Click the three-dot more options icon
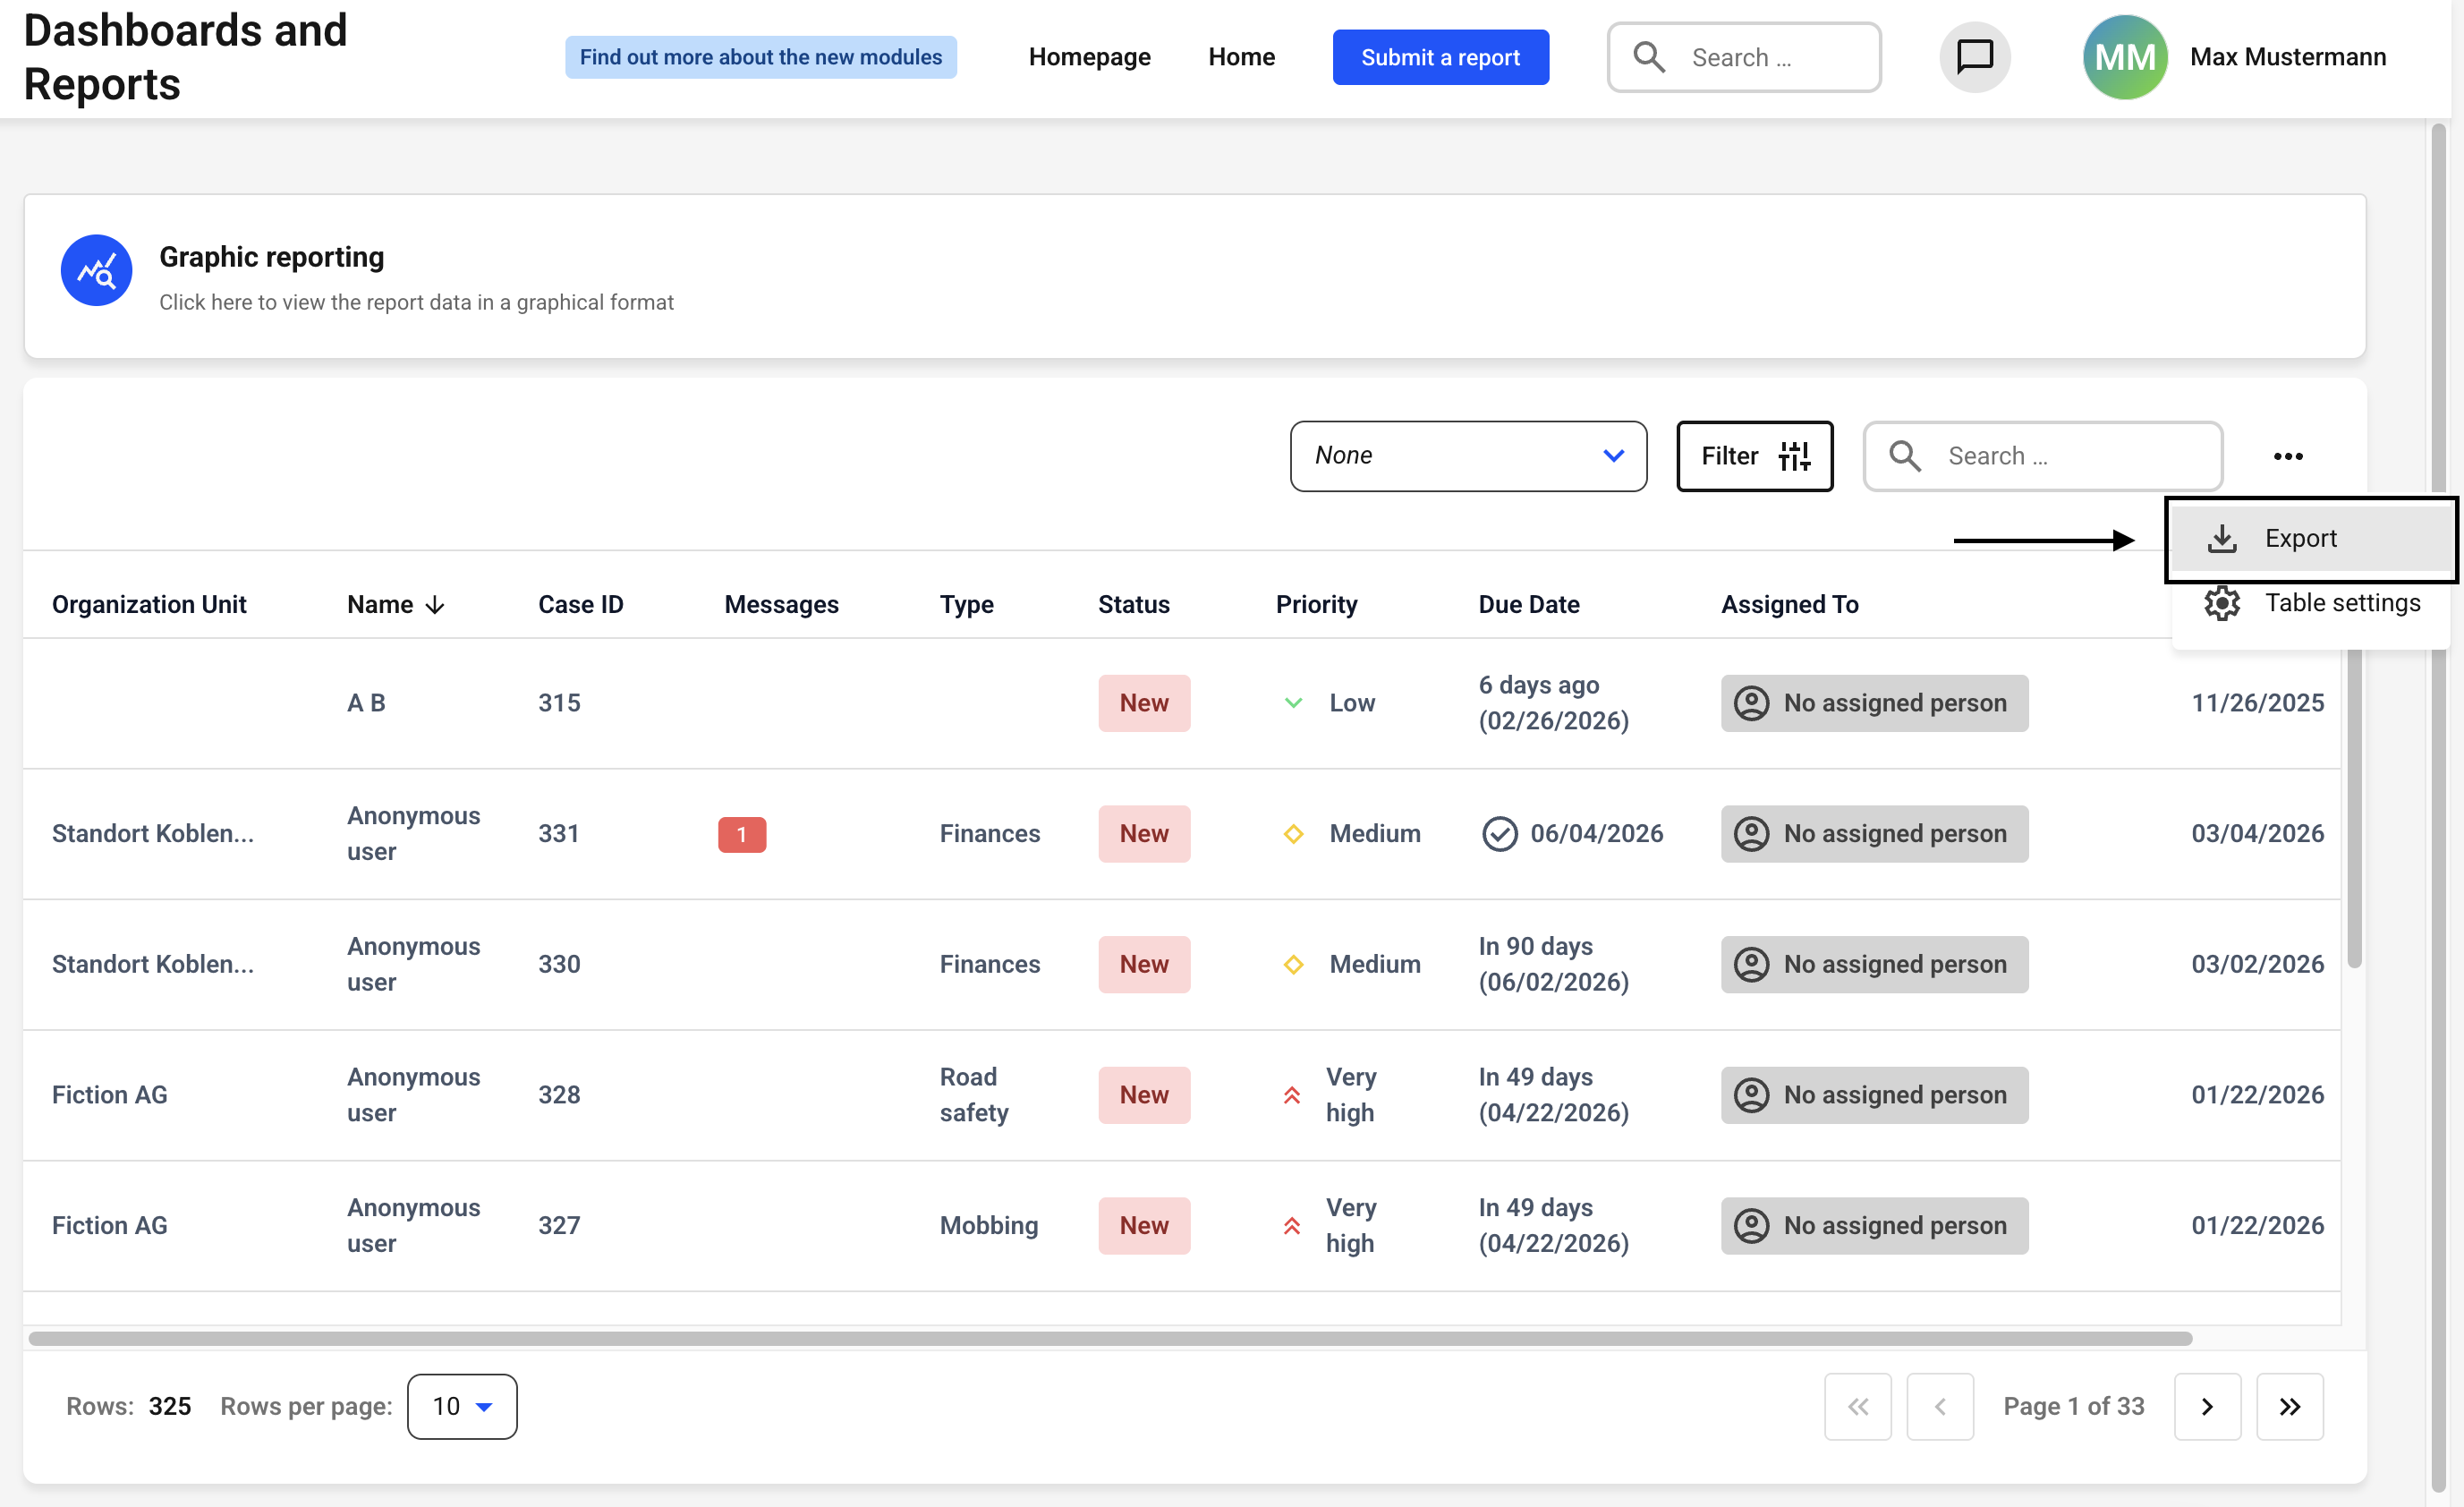Image resolution: width=2464 pixels, height=1507 pixels. (x=2287, y=456)
